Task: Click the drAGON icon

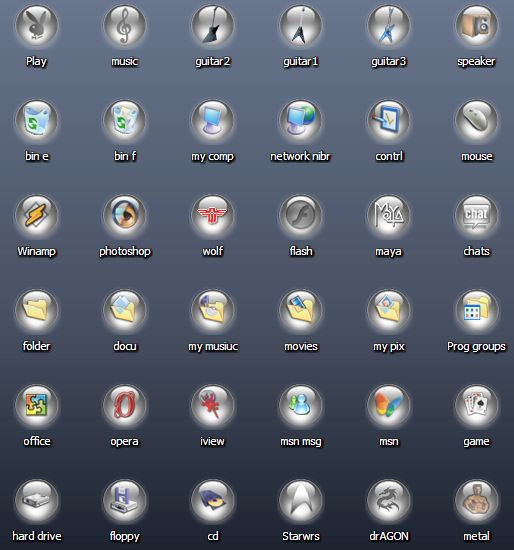Action: (389, 501)
